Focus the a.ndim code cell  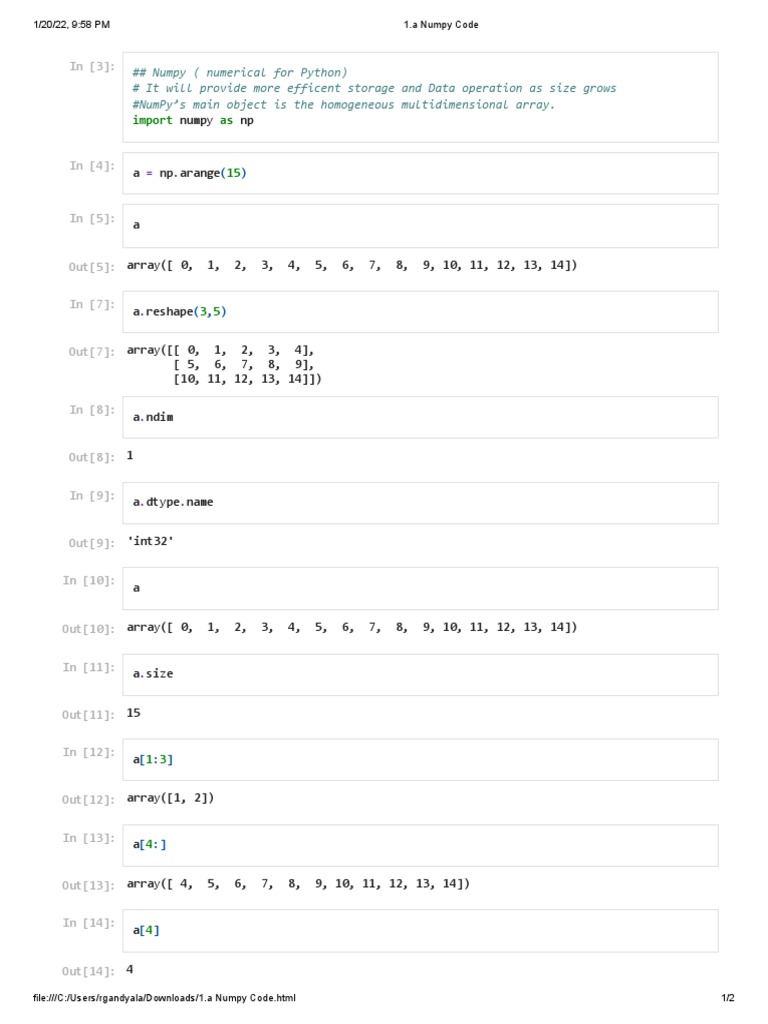(420, 417)
